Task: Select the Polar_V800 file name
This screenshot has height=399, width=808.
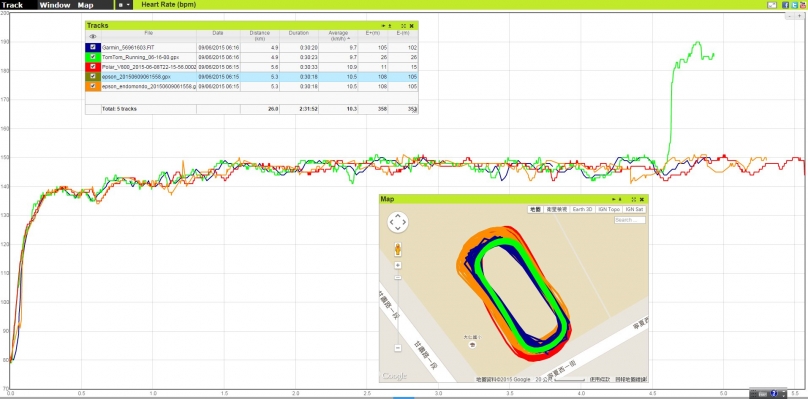Action: point(149,66)
